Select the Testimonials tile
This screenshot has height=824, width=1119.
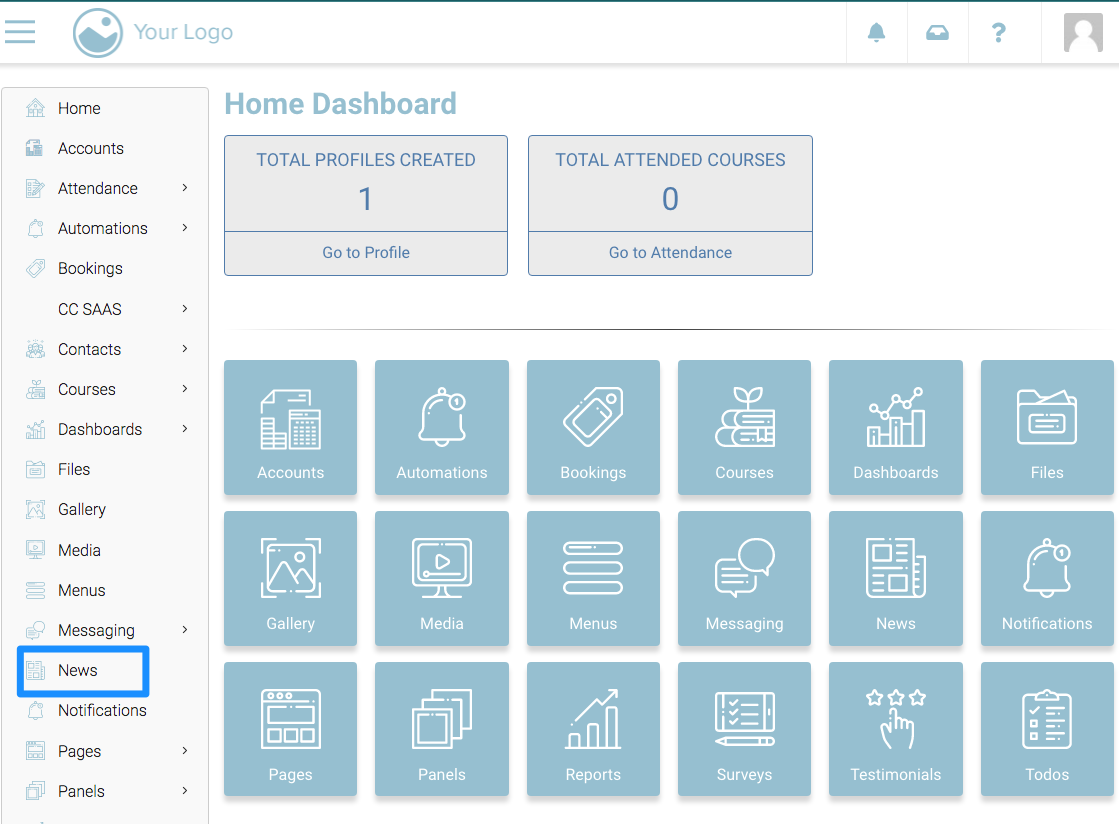point(895,730)
